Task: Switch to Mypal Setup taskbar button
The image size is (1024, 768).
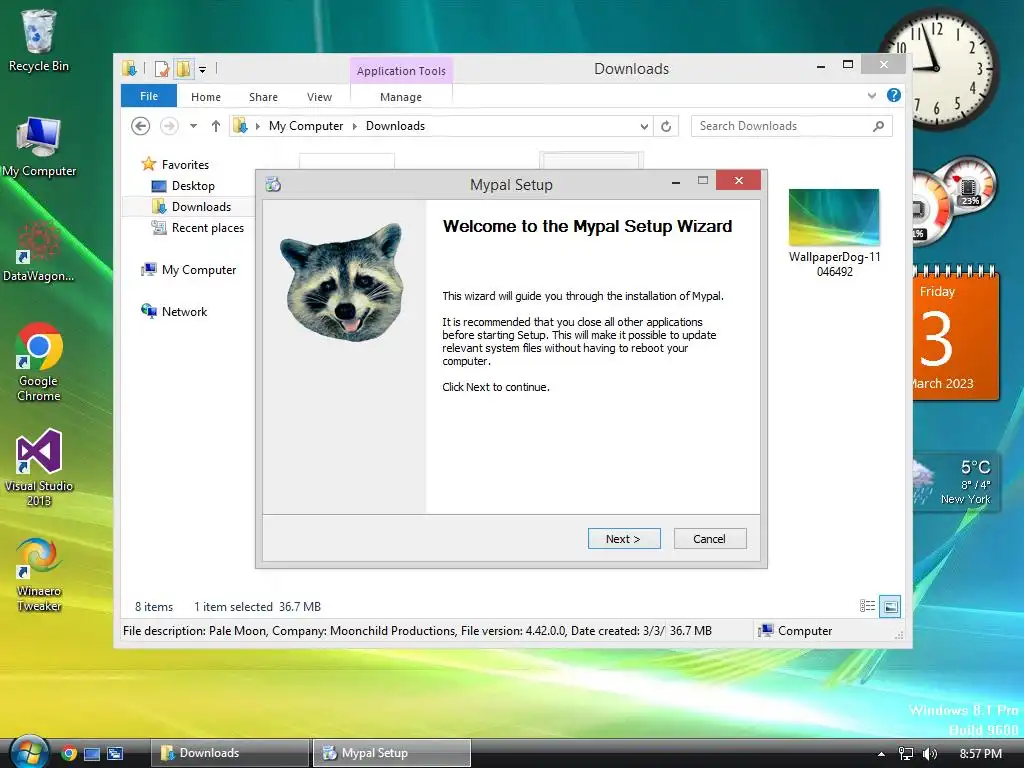Action: coord(392,753)
